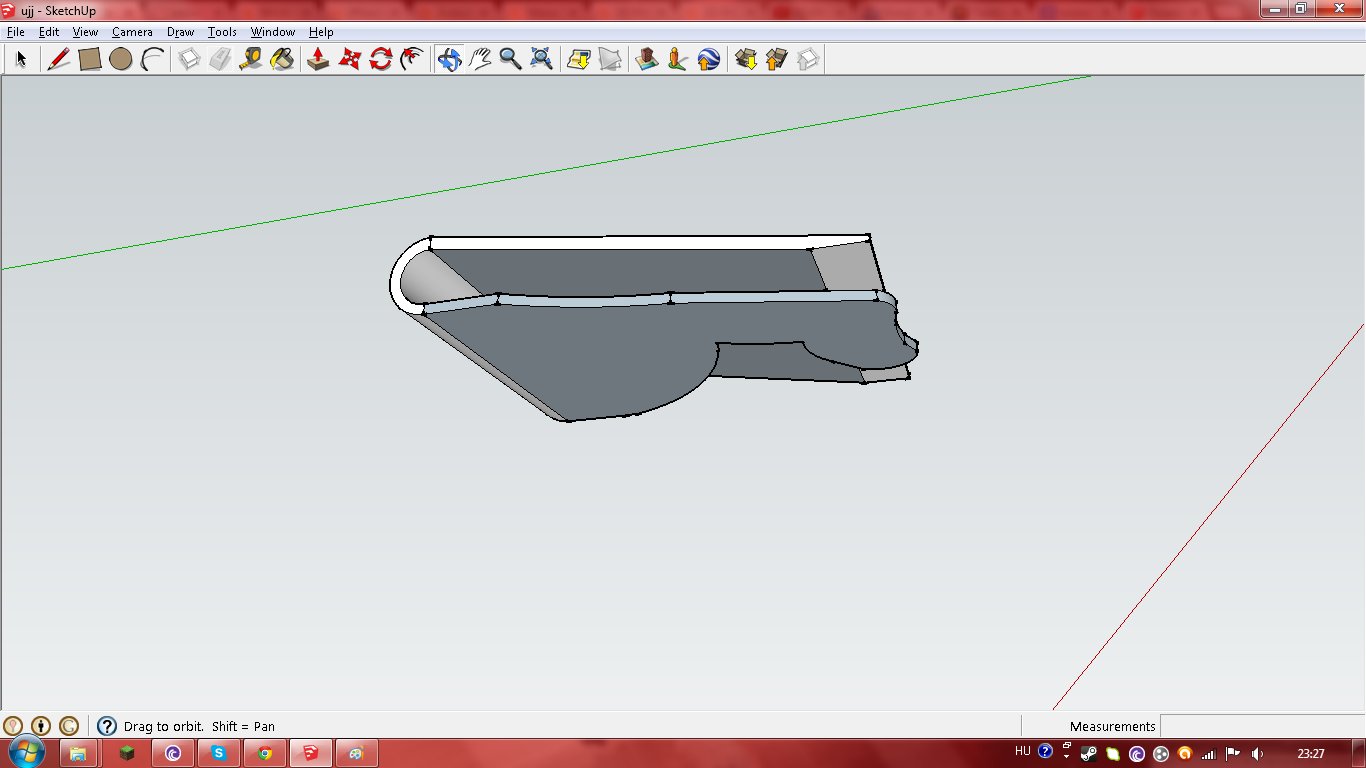Click the Zoom Extents icon
Image resolution: width=1366 pixels, height=768 pixels.
pyautogui.click(x=542, y=59)
